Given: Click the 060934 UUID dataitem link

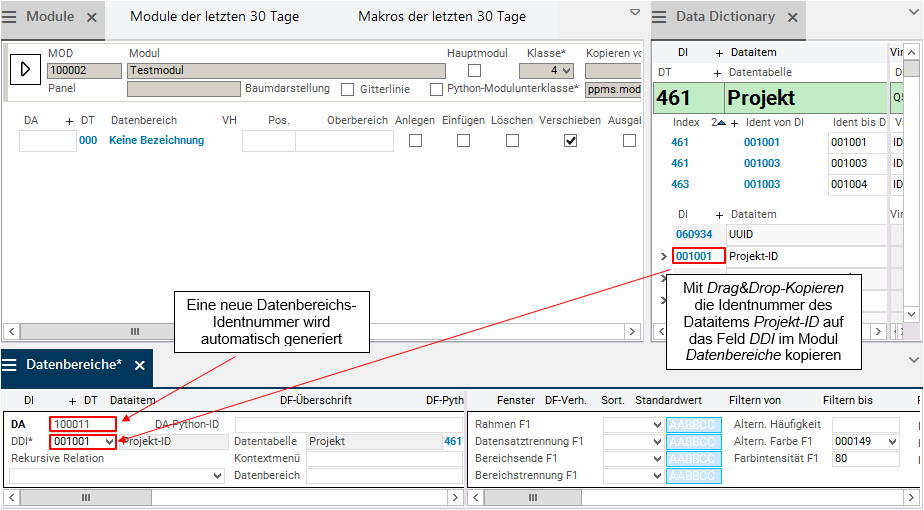Looking at the screenshot, I should click(692, 234).
